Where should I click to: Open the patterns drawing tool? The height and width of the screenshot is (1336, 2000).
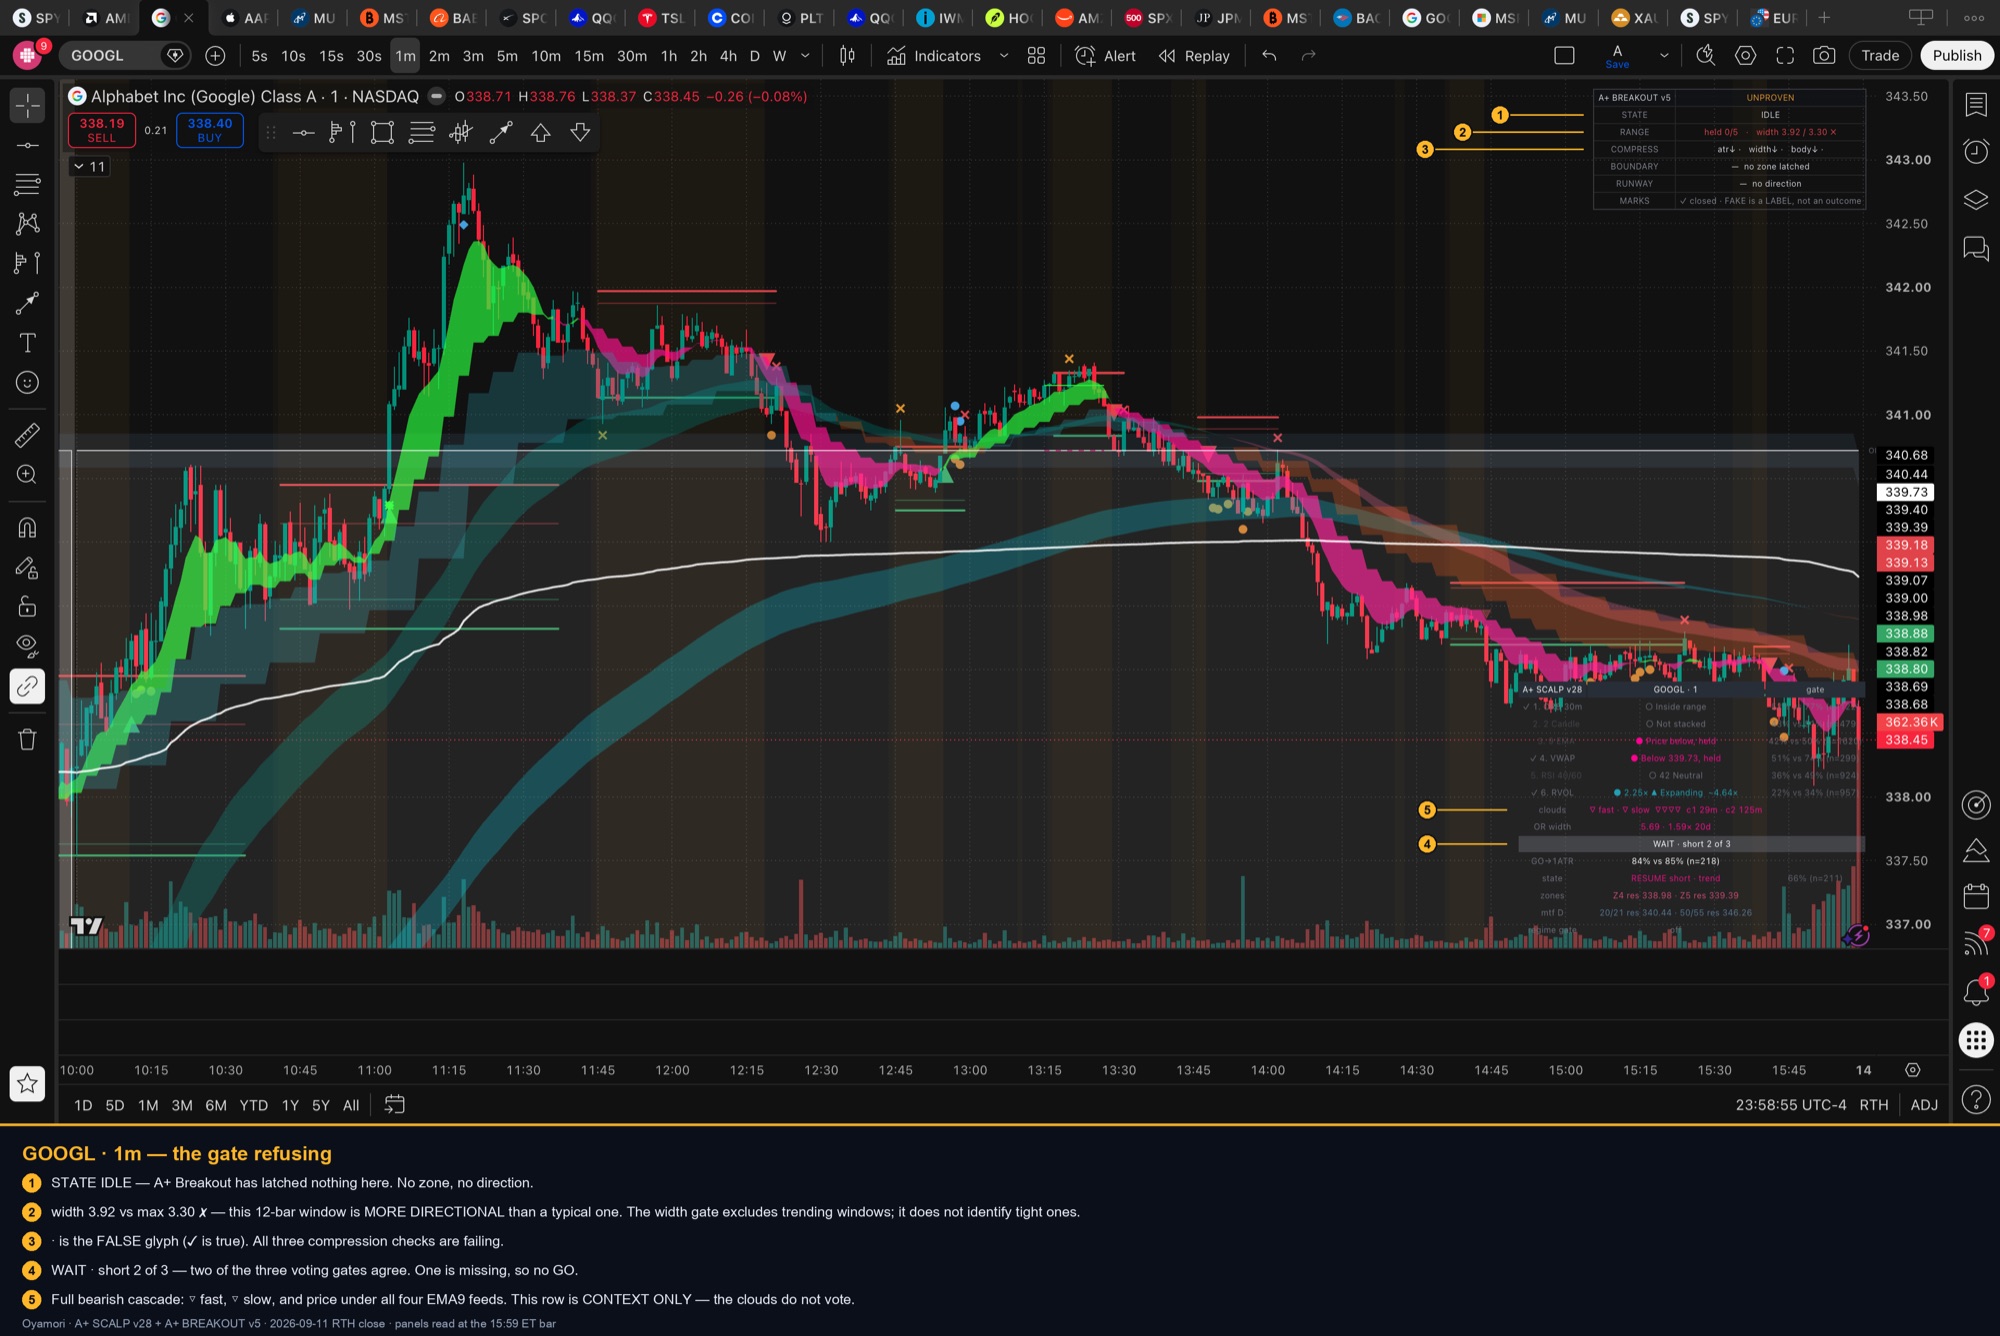27,223
